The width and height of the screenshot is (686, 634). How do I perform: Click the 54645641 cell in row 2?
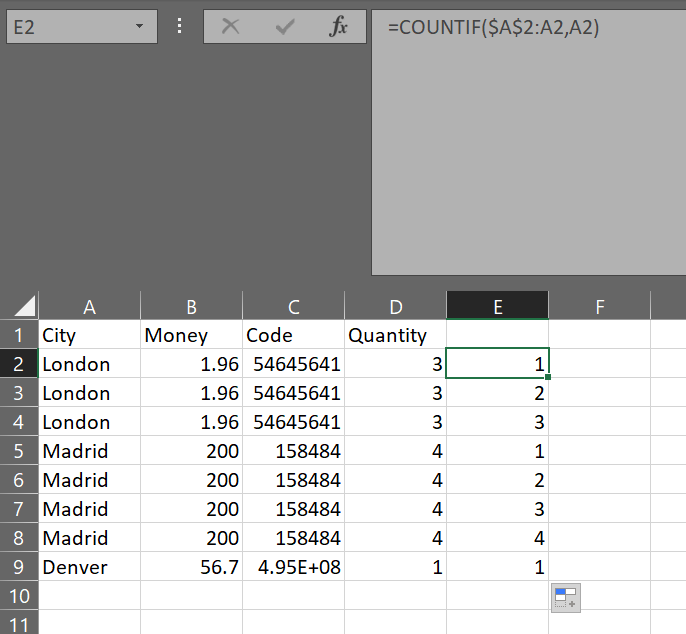(294, 364)
